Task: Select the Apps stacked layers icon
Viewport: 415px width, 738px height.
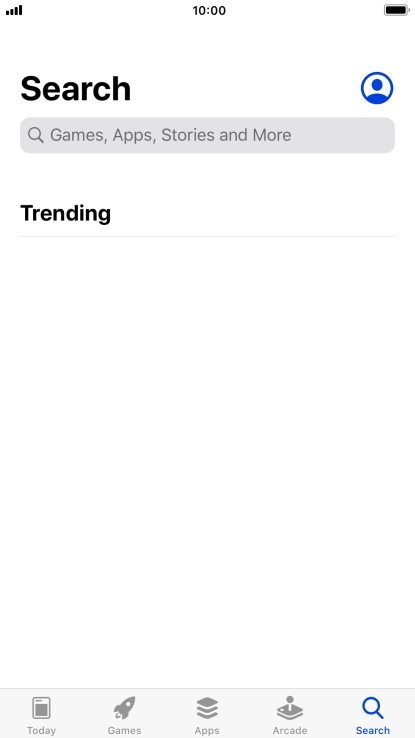Action: (207, 708)
